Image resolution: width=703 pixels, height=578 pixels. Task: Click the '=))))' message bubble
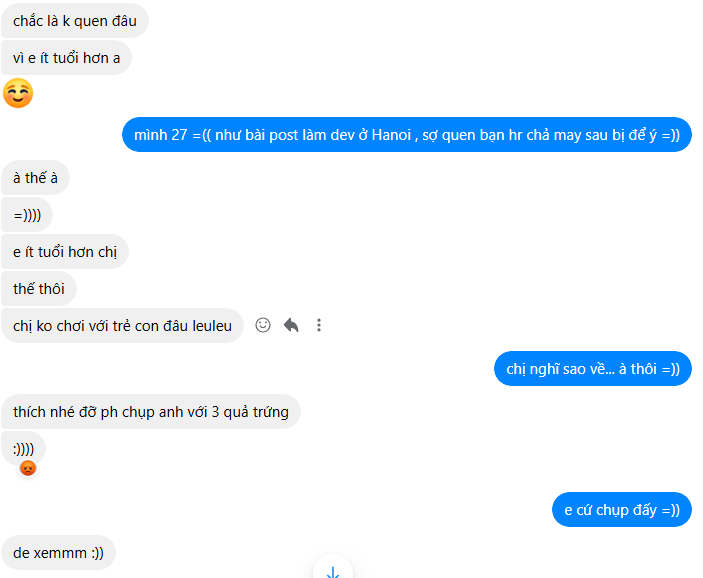pyautogui.click(x=27, y=215)
